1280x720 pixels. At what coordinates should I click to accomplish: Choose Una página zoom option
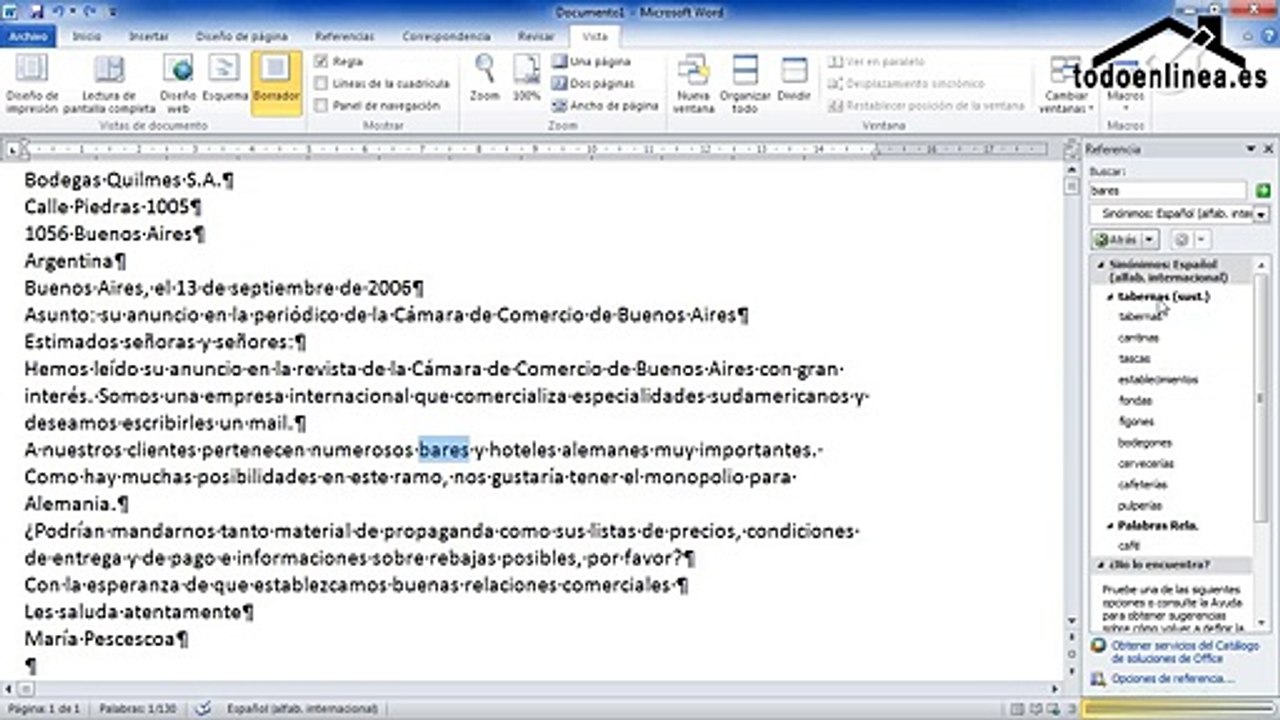[x=594, y=62]
